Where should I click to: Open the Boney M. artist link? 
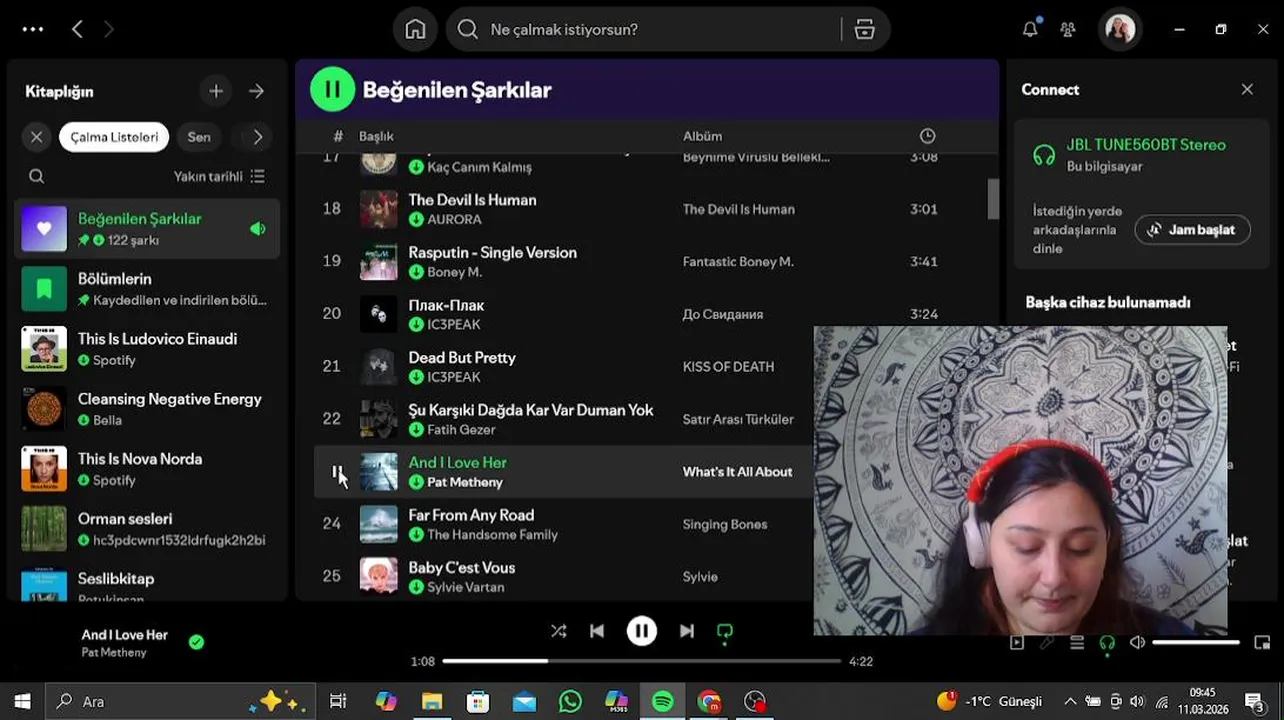(455, 272)
